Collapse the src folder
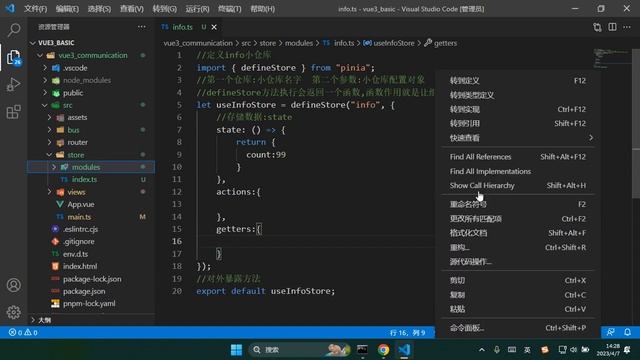Viewport: 640px width, 360px height. tap(45, 105)
